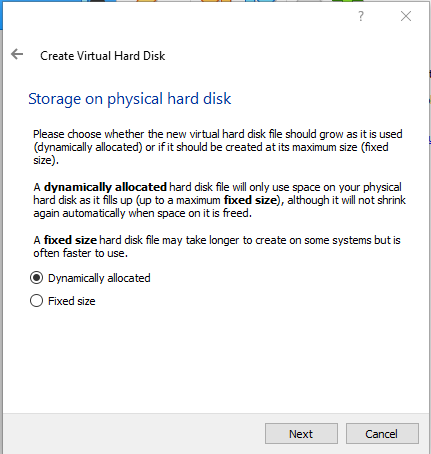Click the 'Dynamically allocated' option label text
This screenshot has width=431, height=454.
tap(99, 278)
